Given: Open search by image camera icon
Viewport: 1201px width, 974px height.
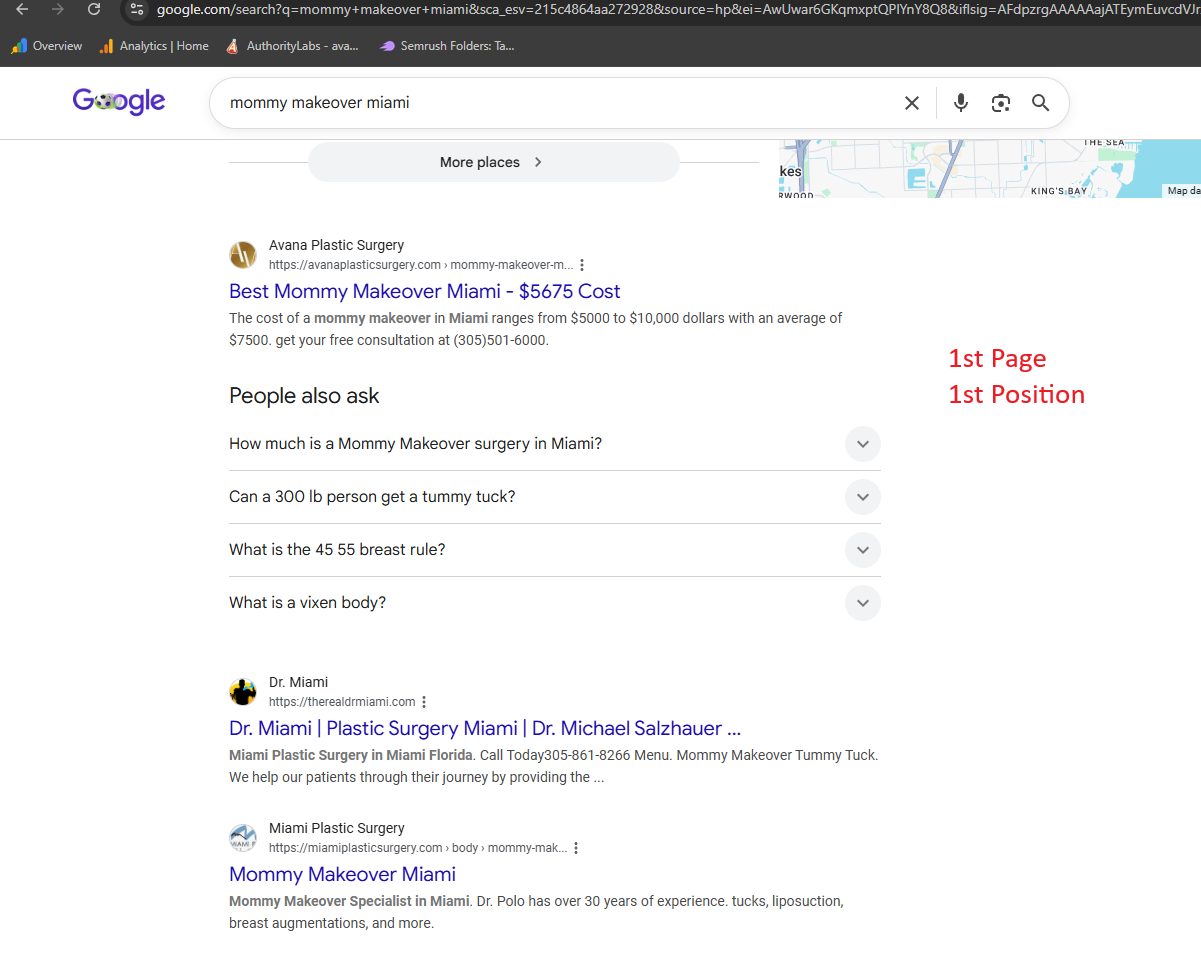Looking at the screenshot, I should [1001, 103].
